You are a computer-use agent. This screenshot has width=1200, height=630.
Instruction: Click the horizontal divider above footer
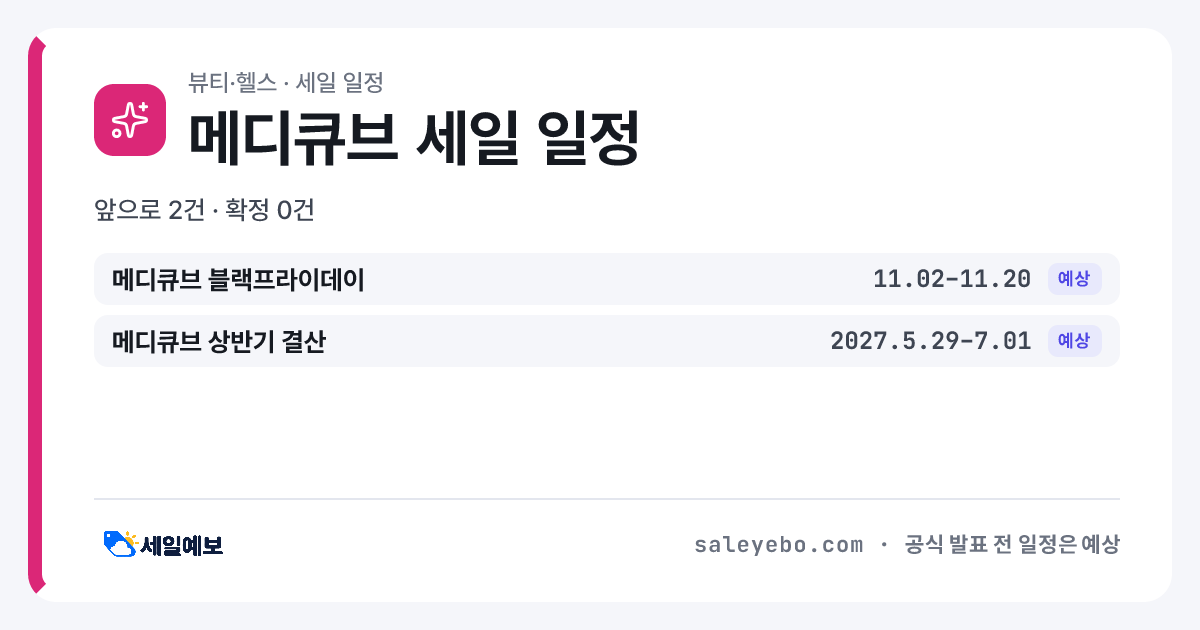[x=607, y=499]
